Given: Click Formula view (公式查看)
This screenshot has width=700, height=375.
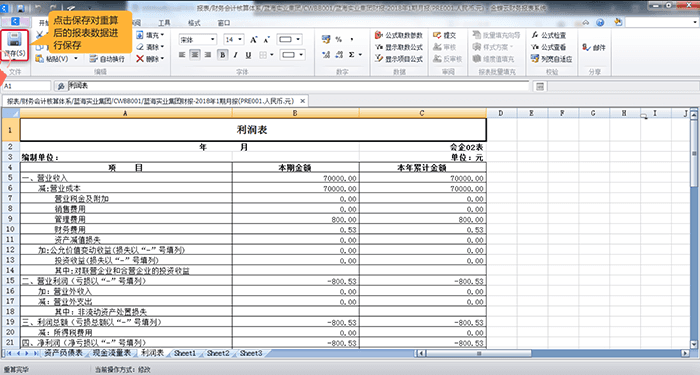Looking at the screenshot, I should (549, 47).
